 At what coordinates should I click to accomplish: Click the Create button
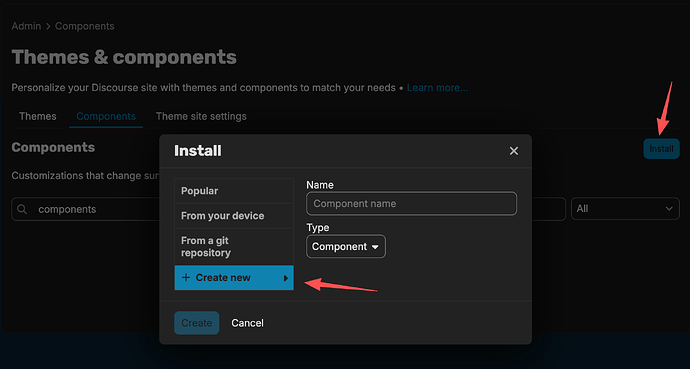(197, 323)
